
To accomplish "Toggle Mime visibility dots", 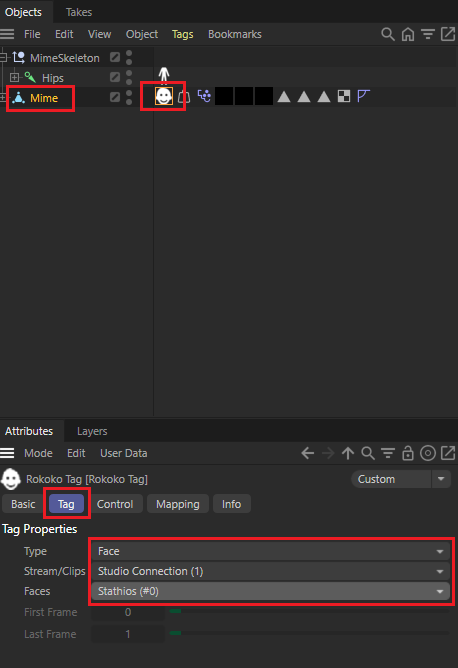I will pos(129,98).
